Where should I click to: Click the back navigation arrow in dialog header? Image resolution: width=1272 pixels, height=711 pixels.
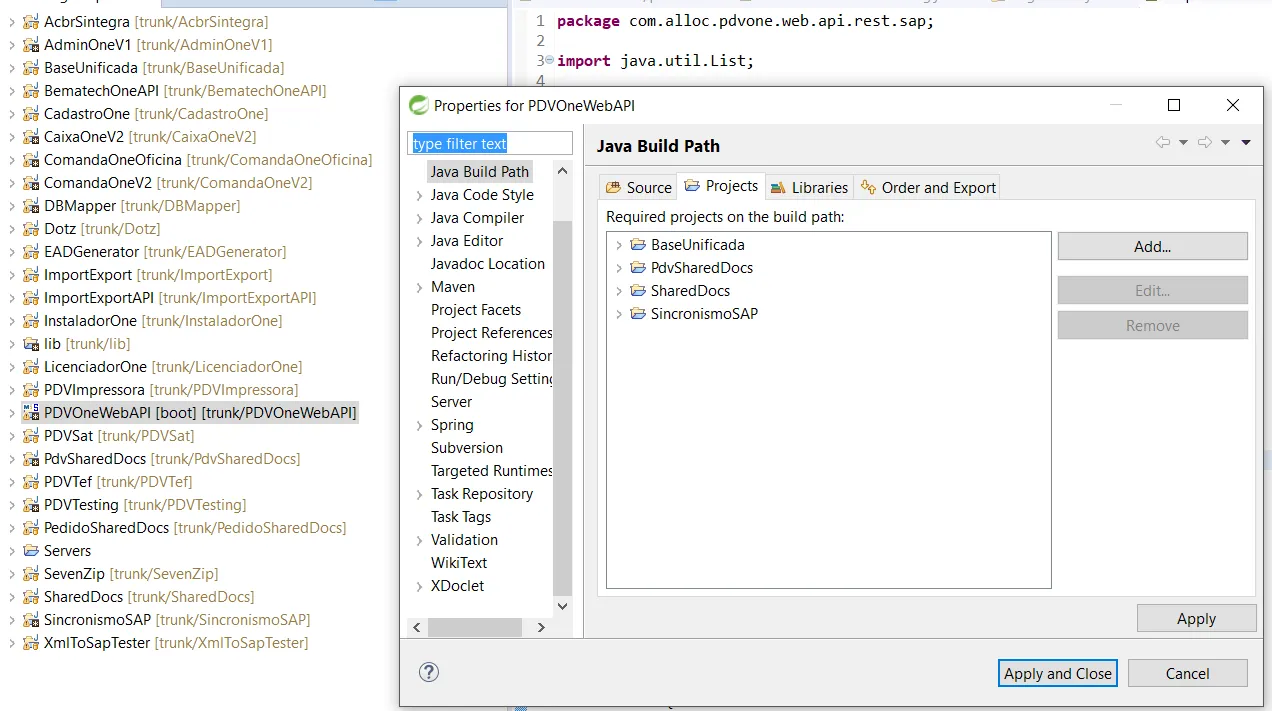tap(1162, 143)
